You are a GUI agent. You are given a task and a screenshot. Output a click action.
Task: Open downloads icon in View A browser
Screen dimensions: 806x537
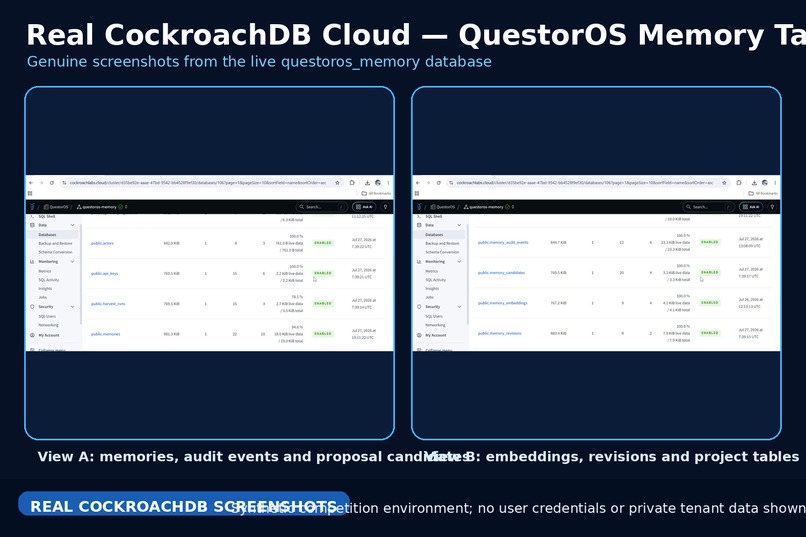pos(367,182)
